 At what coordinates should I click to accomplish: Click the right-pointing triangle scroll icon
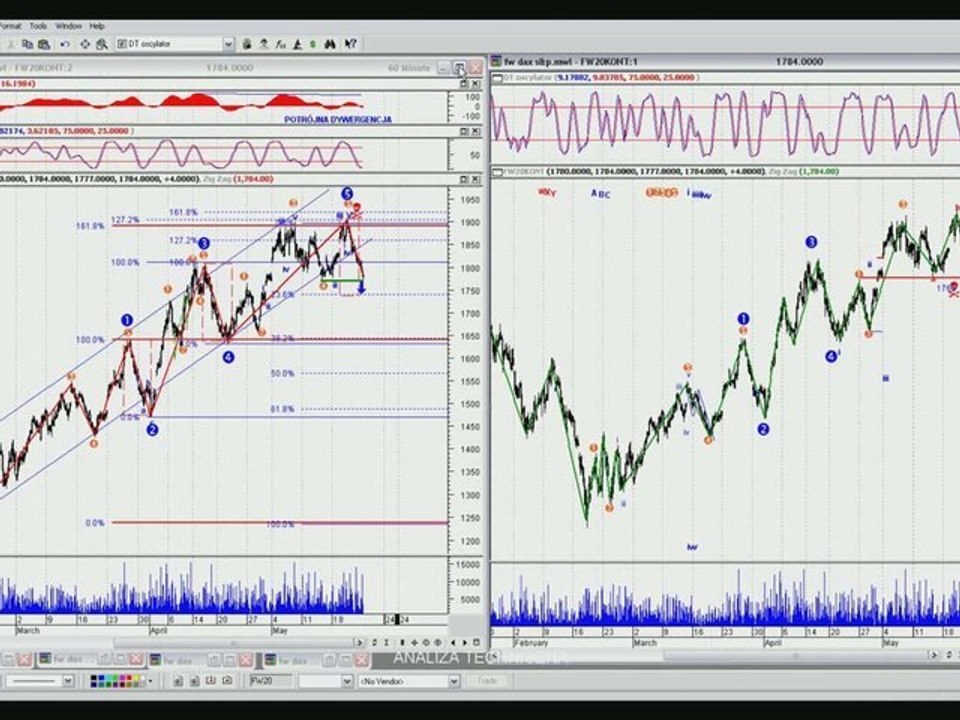tap(464, 643)
